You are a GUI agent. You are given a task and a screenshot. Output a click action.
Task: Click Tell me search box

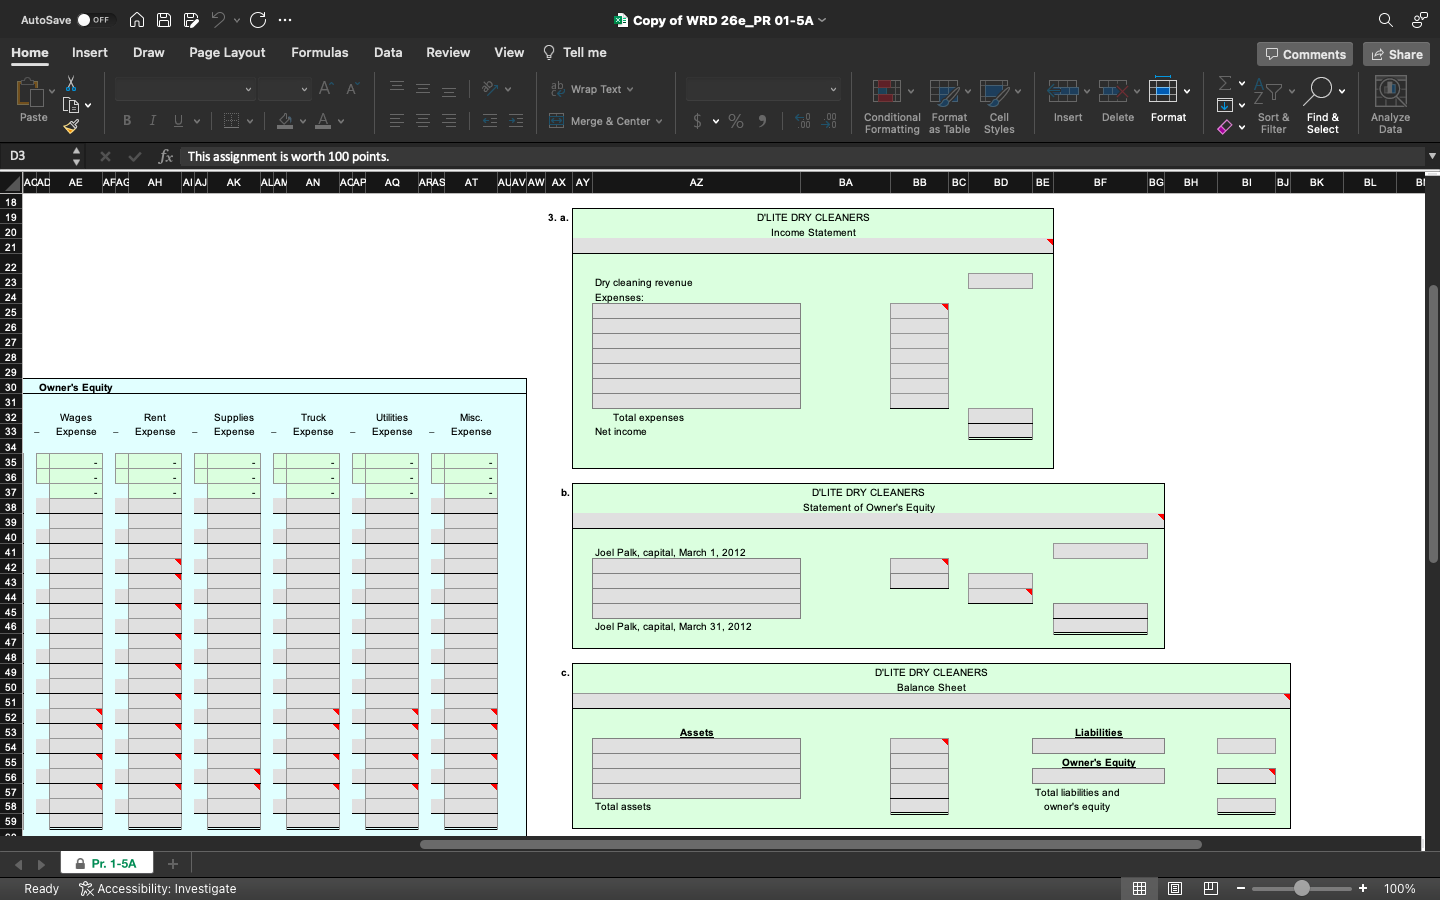[575, 52]
